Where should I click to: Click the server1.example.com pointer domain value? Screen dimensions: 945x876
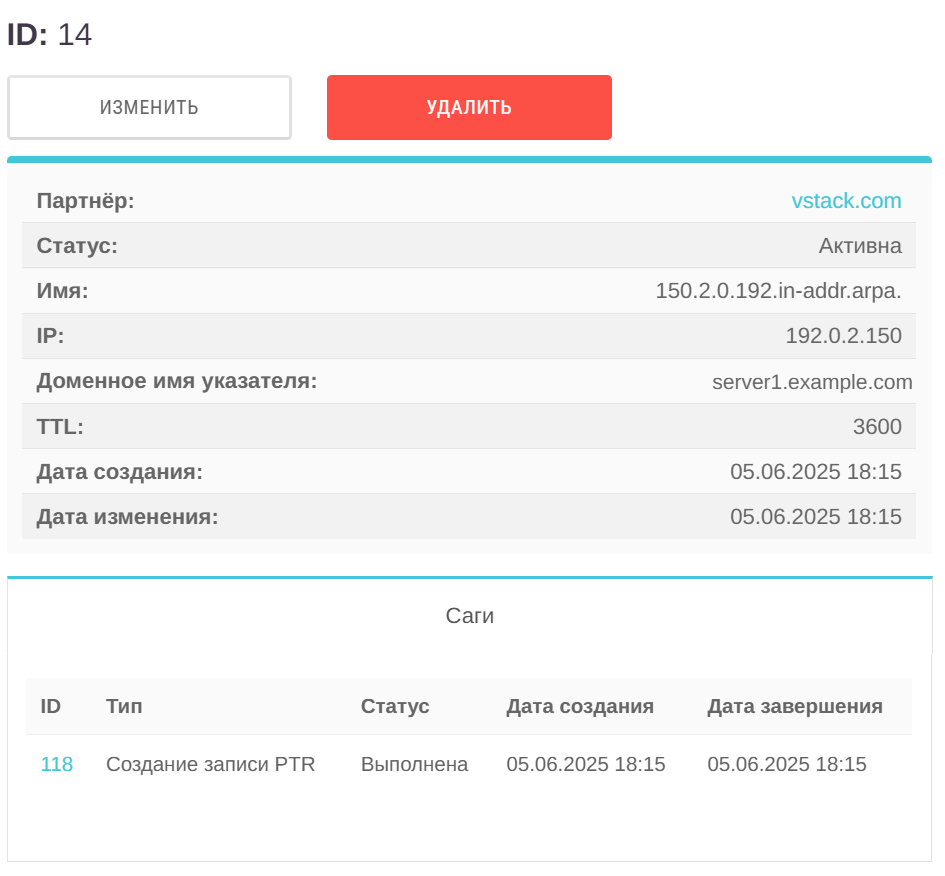click(x=812, y=382)
